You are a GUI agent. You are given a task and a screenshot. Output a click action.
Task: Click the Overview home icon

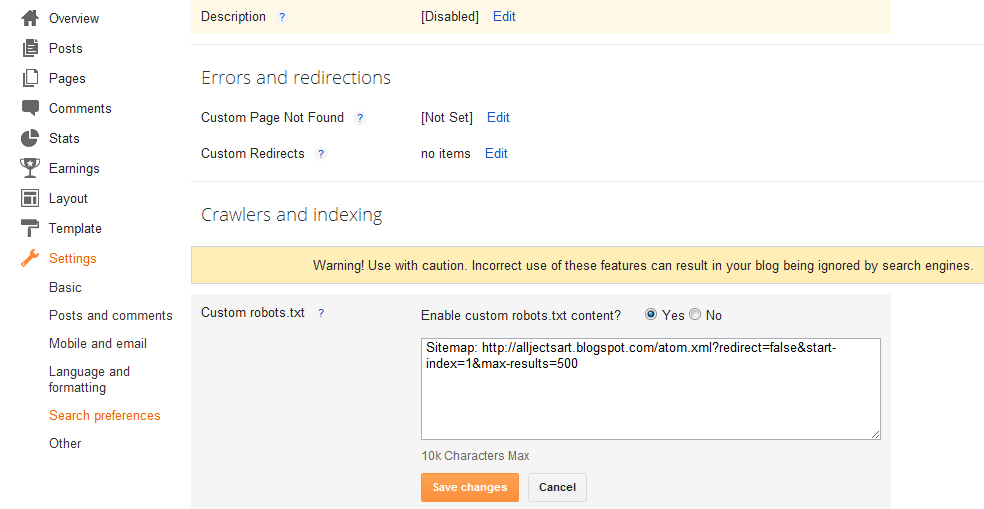pos(30,18)
